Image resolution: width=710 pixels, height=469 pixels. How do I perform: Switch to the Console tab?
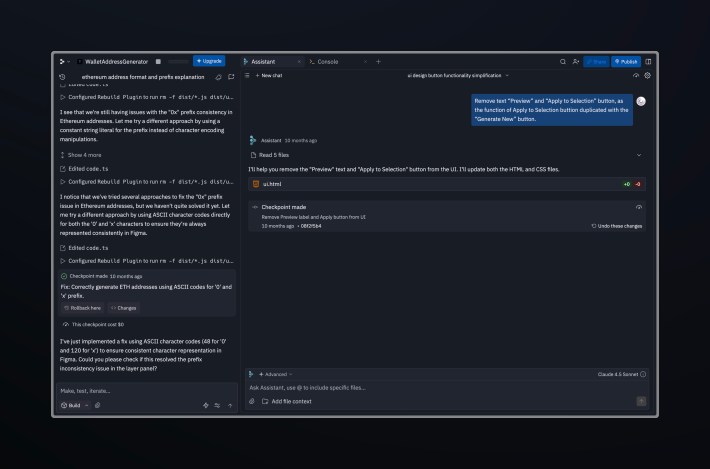pyautogui.click(x=325, y=61)
